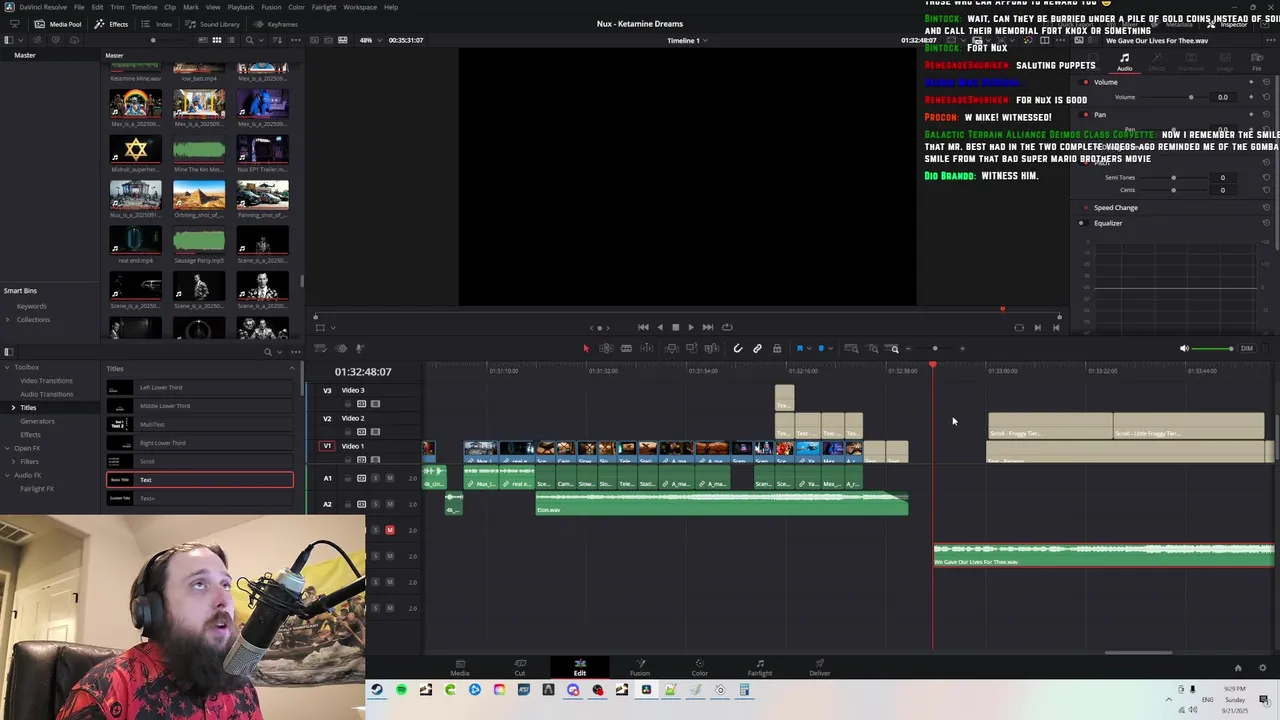
Task: Open the Workspace menu
Action: [360, 7]
